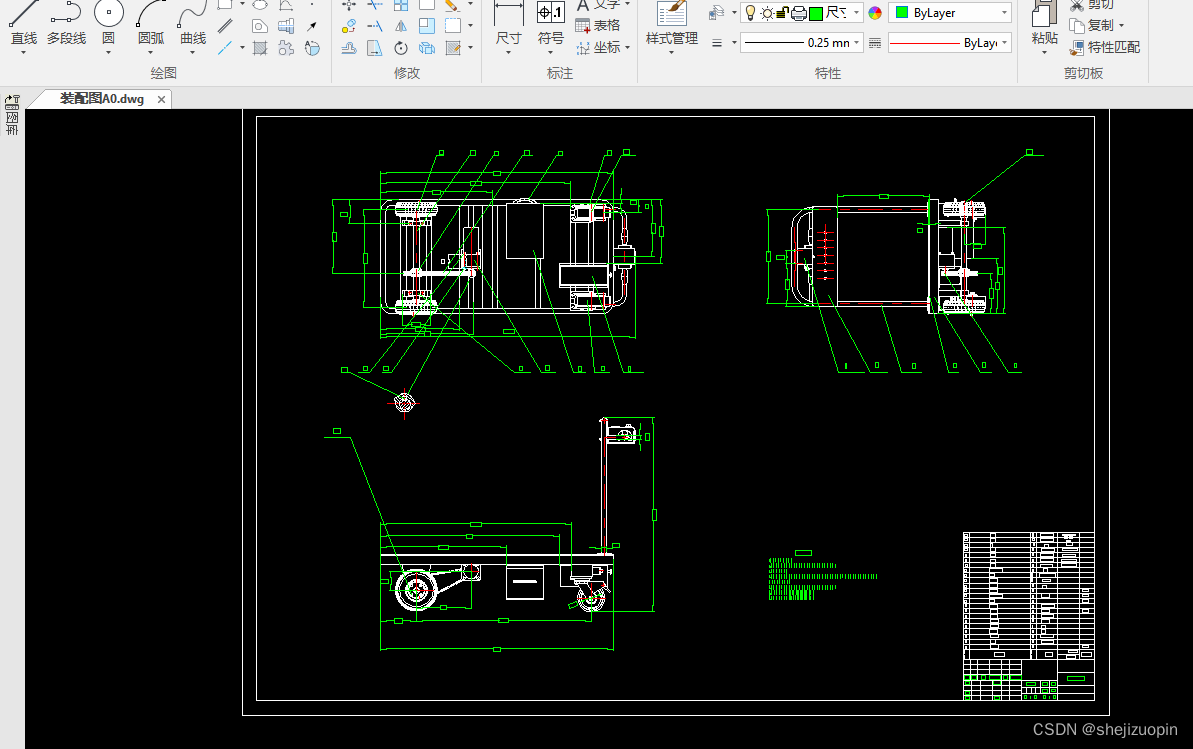Select the mirror tool in 修改
This screenshot has width=1193, height=749.
coord(401,26)
